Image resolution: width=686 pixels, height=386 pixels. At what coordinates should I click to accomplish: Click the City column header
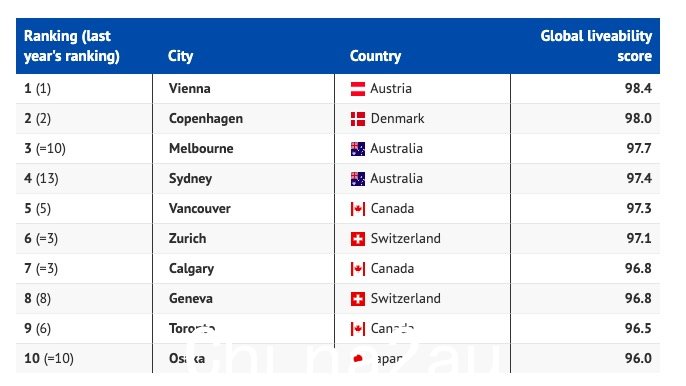180,56
